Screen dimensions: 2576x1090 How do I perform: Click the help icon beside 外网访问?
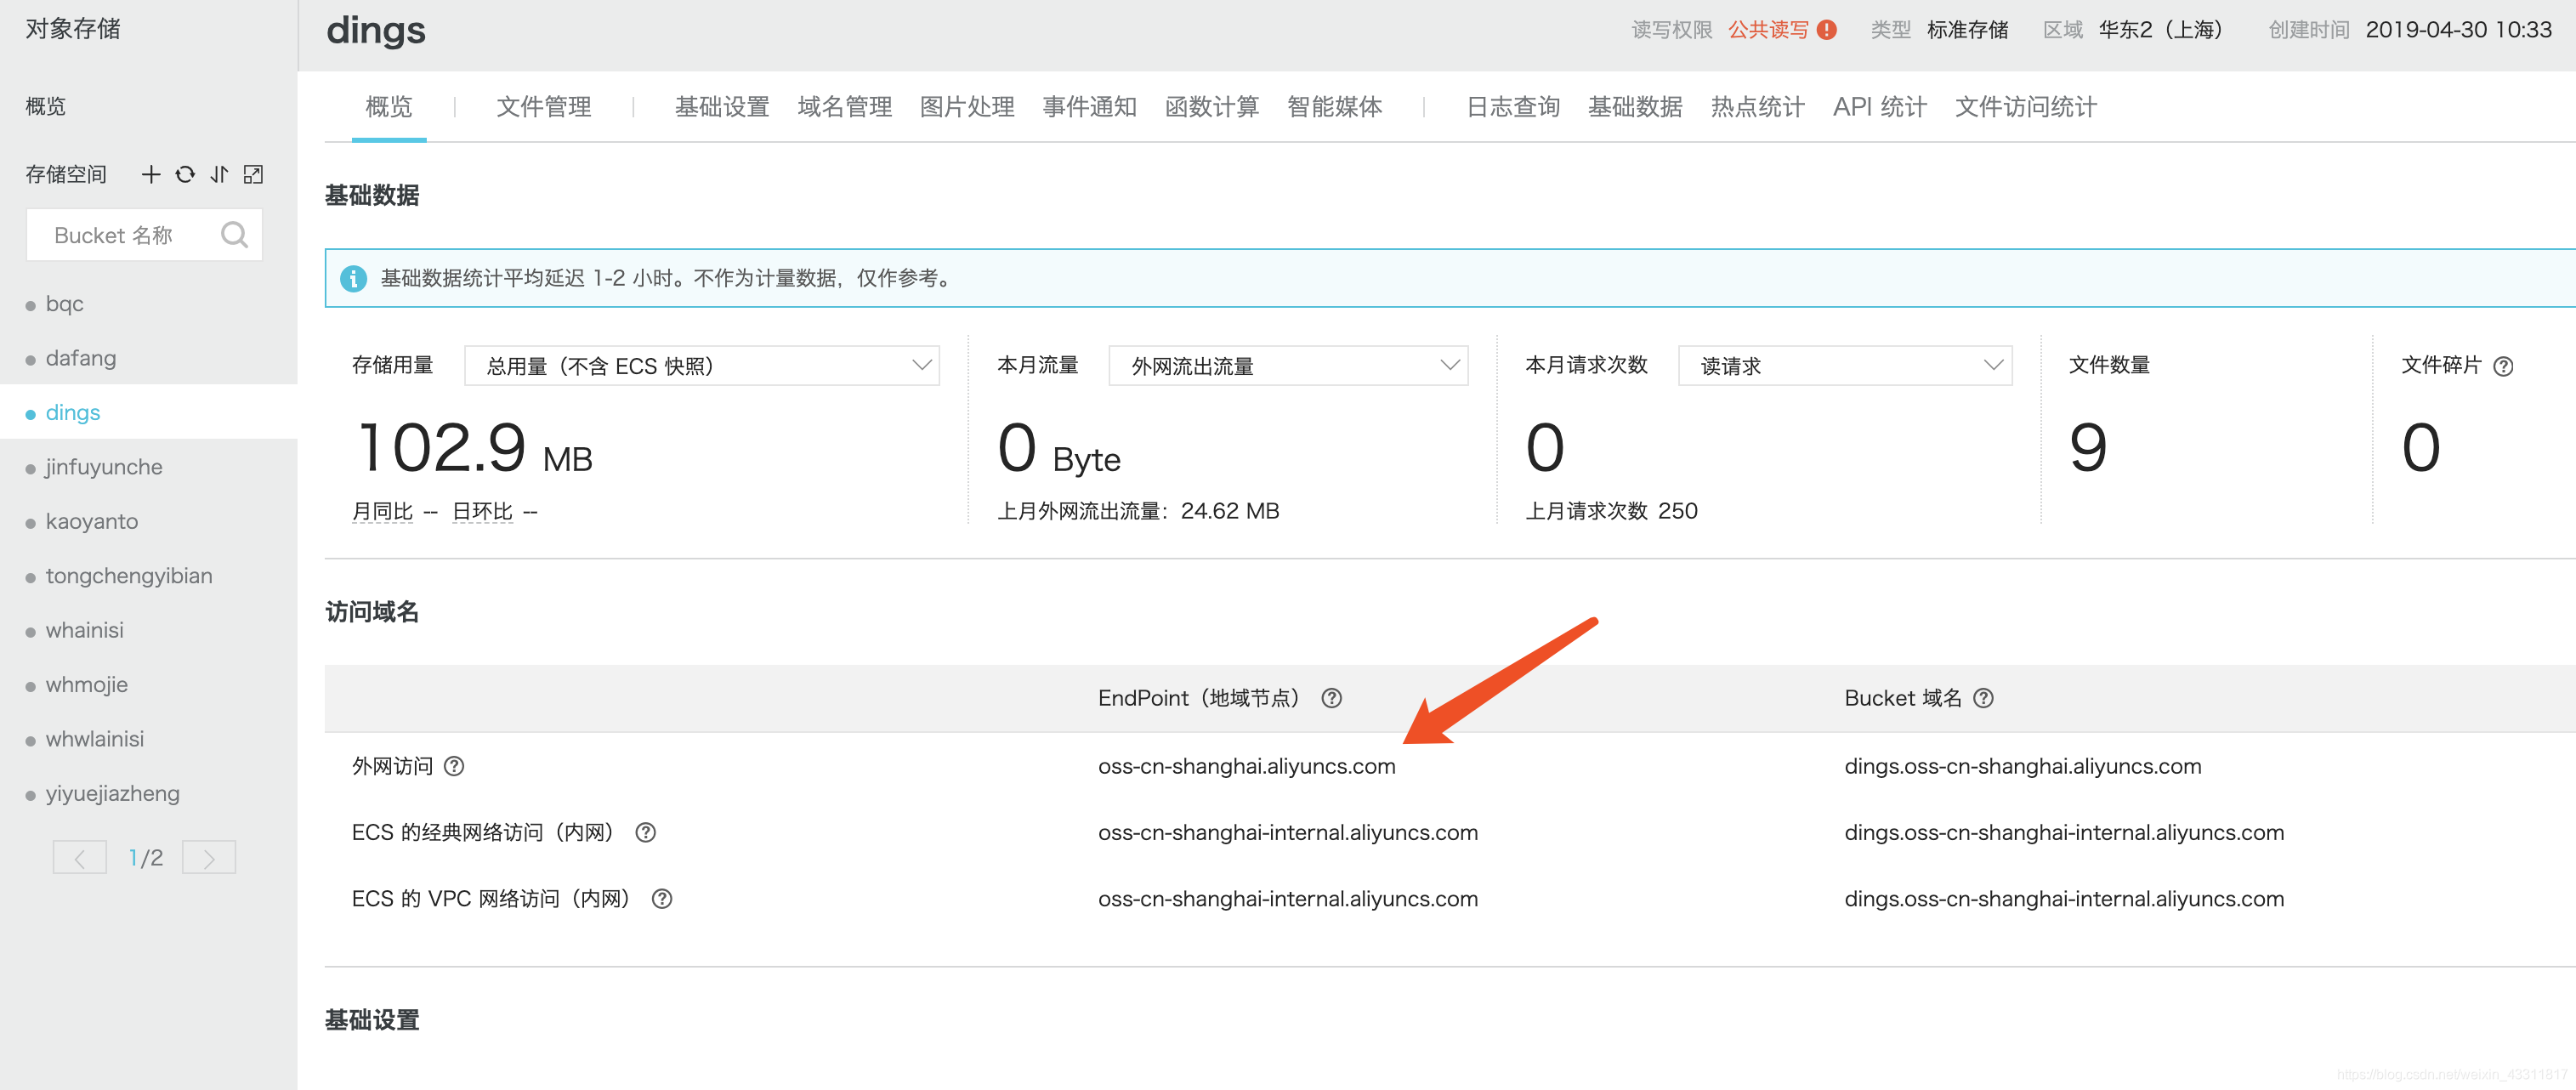pyautogui.click(x=454, y=766)
